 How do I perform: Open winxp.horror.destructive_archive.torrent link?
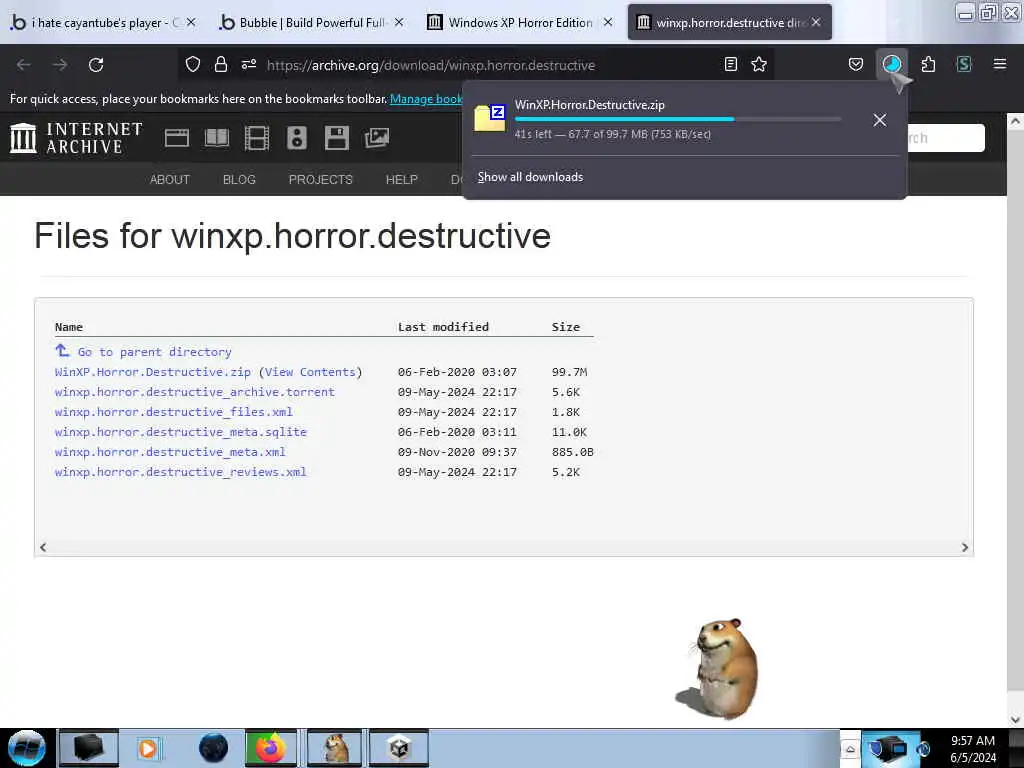pos(195,392)
